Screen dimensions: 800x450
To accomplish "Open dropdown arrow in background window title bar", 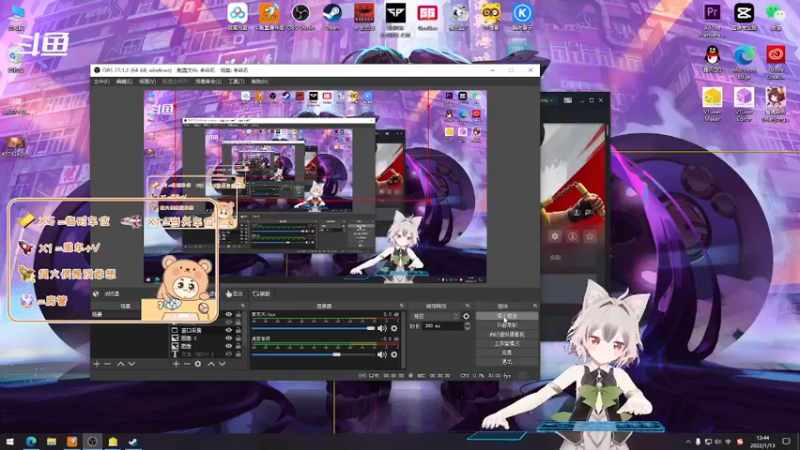I will [554, 101].
